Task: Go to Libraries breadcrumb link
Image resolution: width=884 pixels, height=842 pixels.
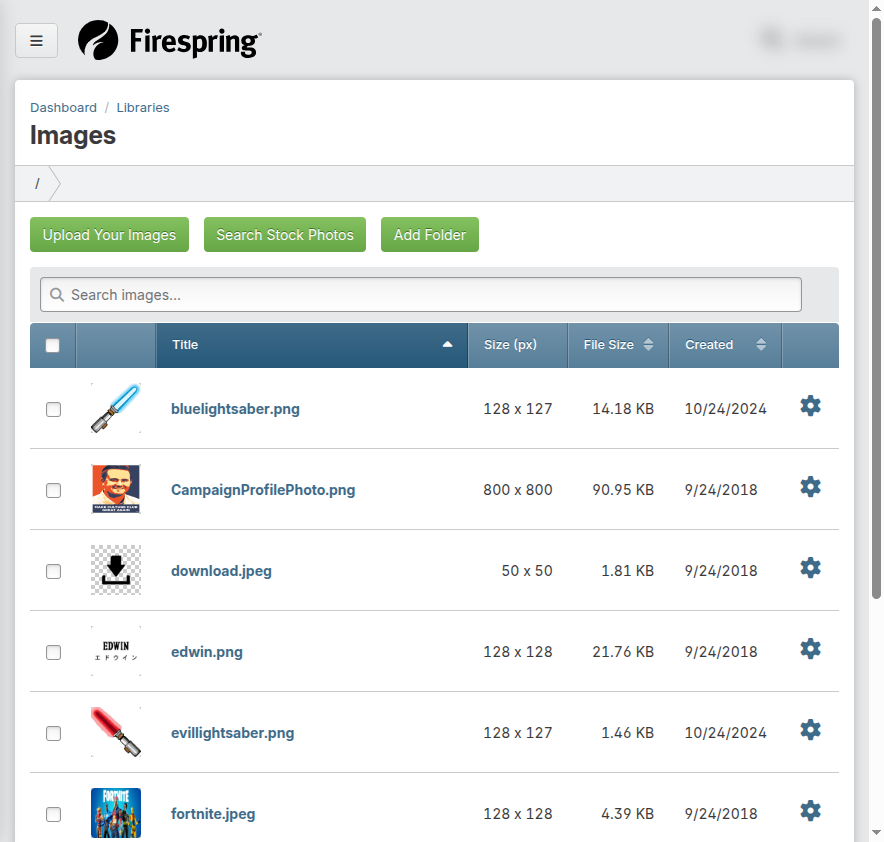Action: [143, 108]
